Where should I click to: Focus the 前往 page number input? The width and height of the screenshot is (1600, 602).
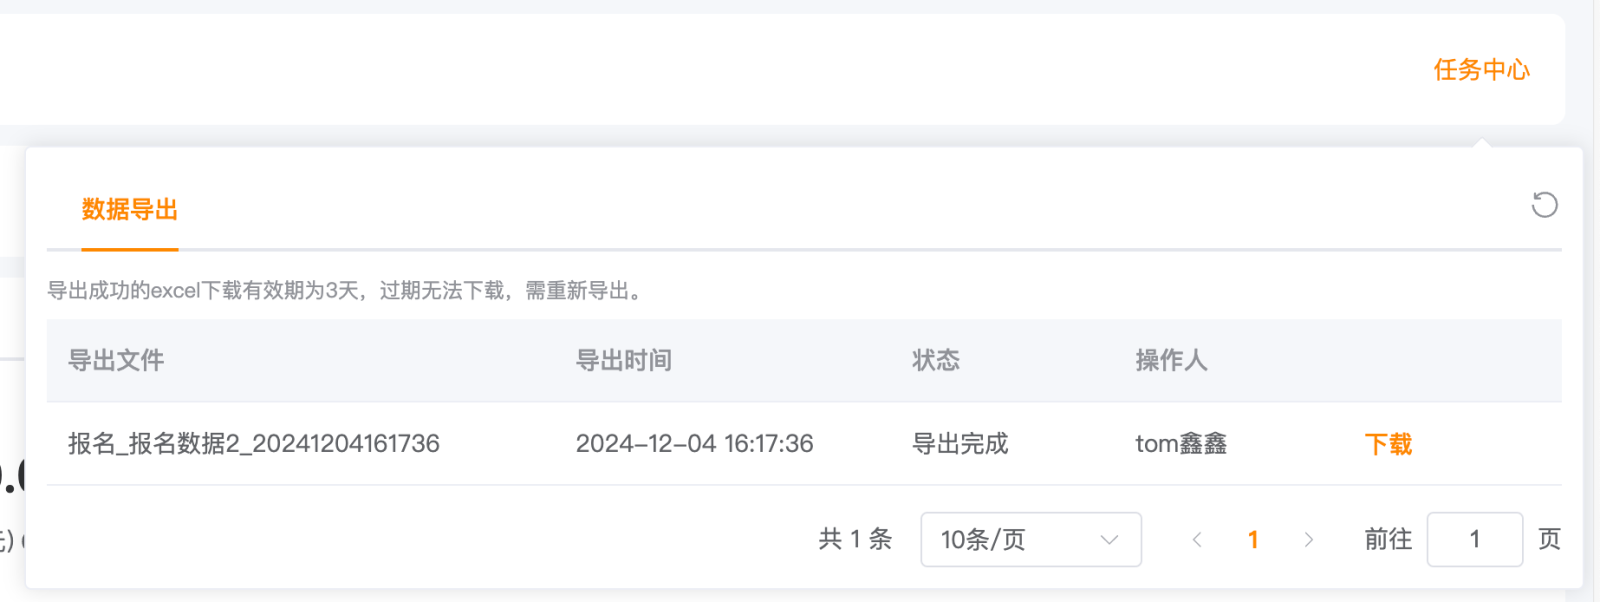[x=1475, y=540]
